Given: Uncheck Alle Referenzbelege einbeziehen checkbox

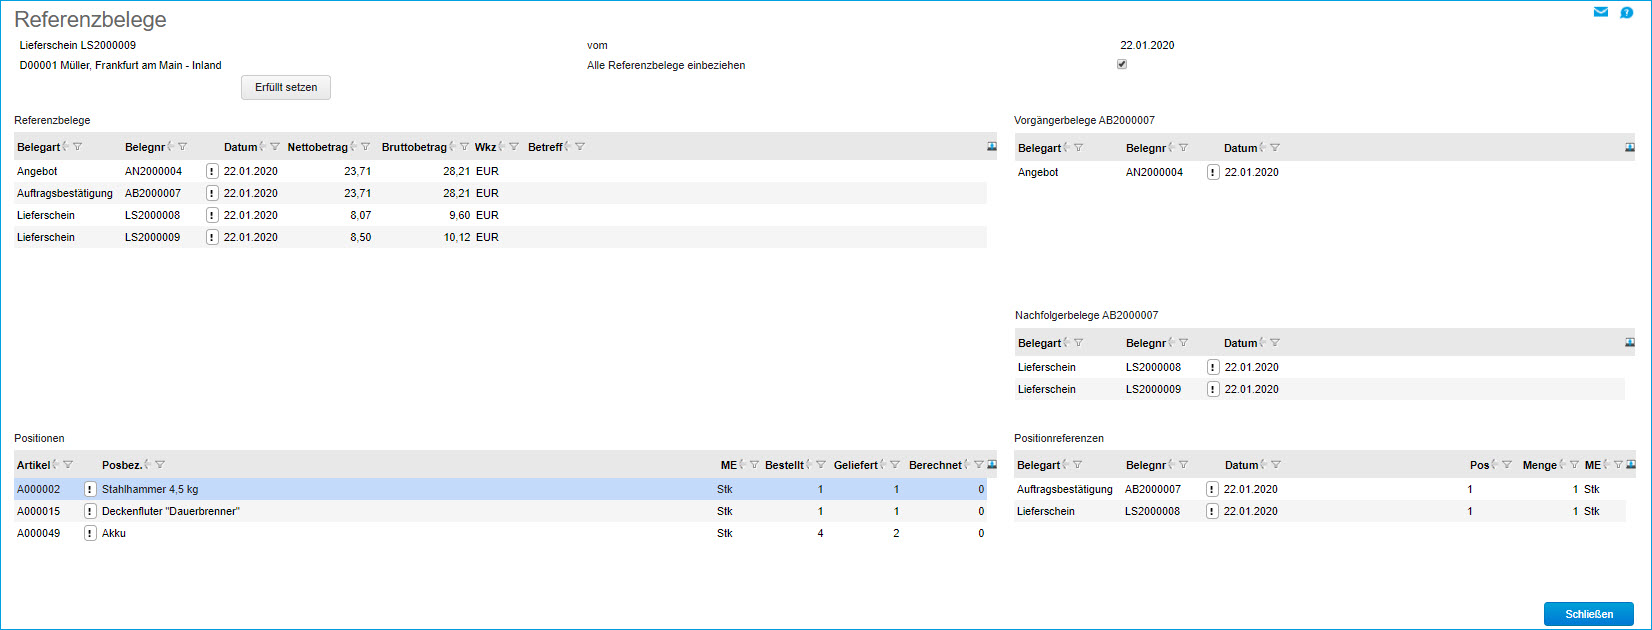Looking at the screenshot, I should pyautogui.click(x=1122, y=64).
